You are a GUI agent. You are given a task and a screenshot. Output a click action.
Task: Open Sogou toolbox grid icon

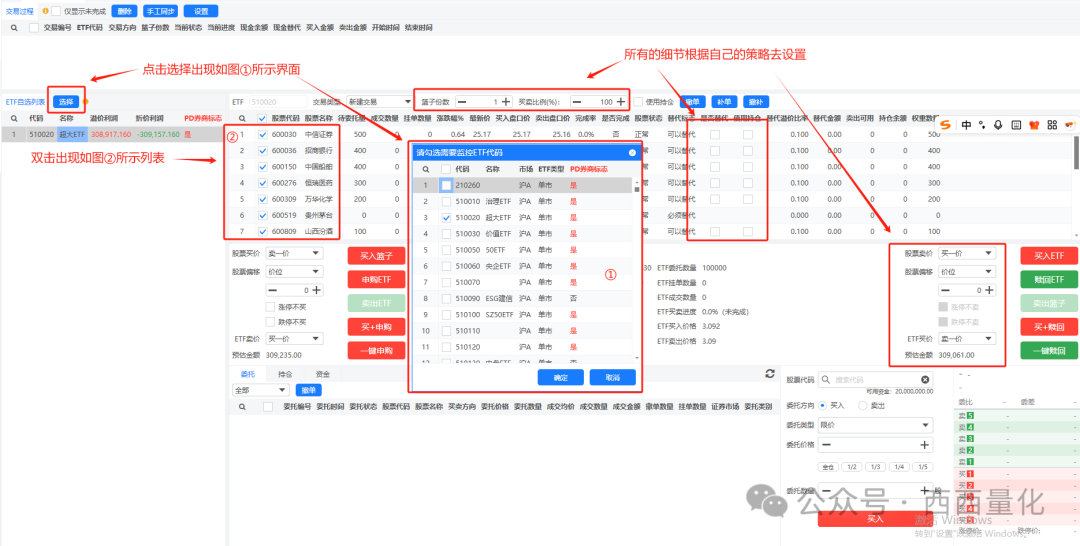(x=1052, y=125)
